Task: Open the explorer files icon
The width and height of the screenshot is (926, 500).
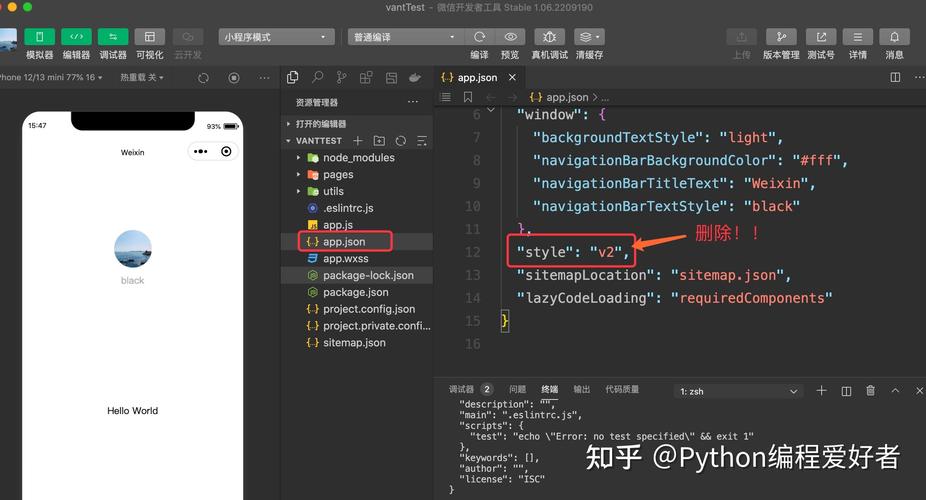Action: click(x=292, y=77)
